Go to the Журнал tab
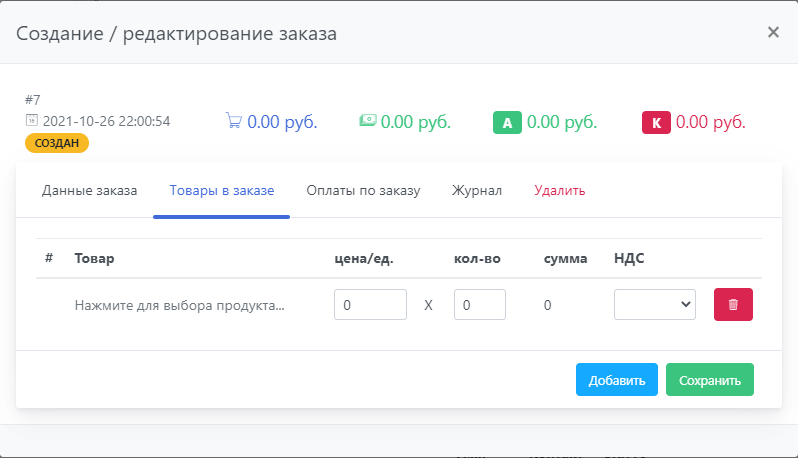Image resolution: width=798 pixels, height=458 pixels. pyautogui.click(x=477, y=190)
